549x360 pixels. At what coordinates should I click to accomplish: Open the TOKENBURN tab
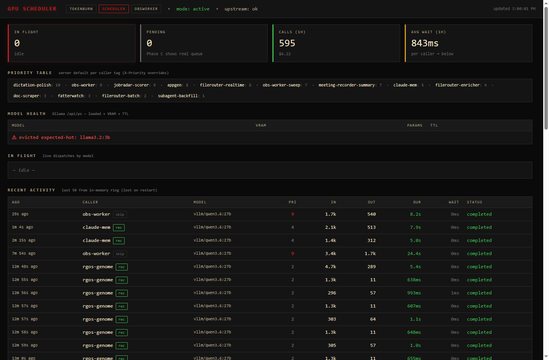[x=81, y=9]
